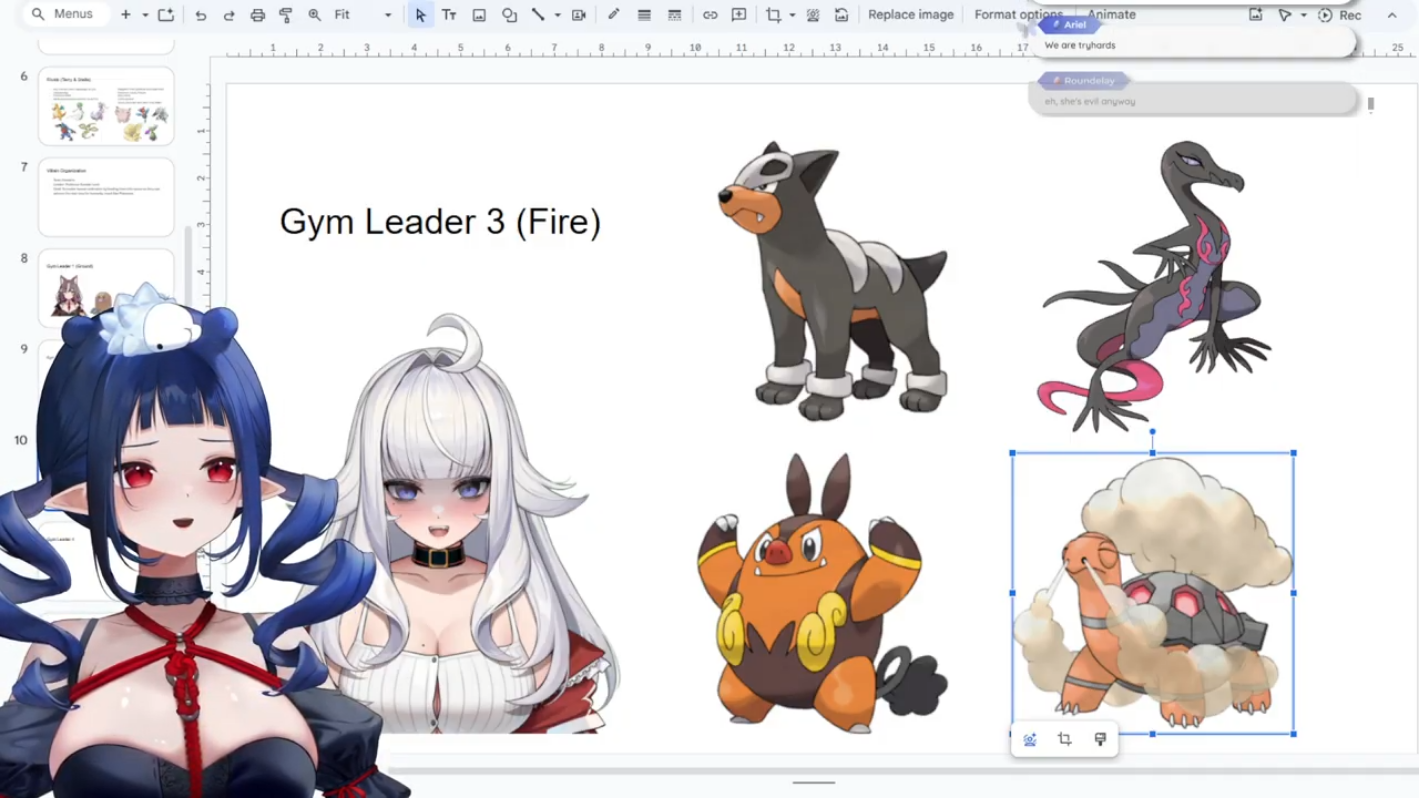This screenshot has width=1419, height=798.
Task: Select slide 6 thumbnail in filmstrip
Action: pos(106,106)
